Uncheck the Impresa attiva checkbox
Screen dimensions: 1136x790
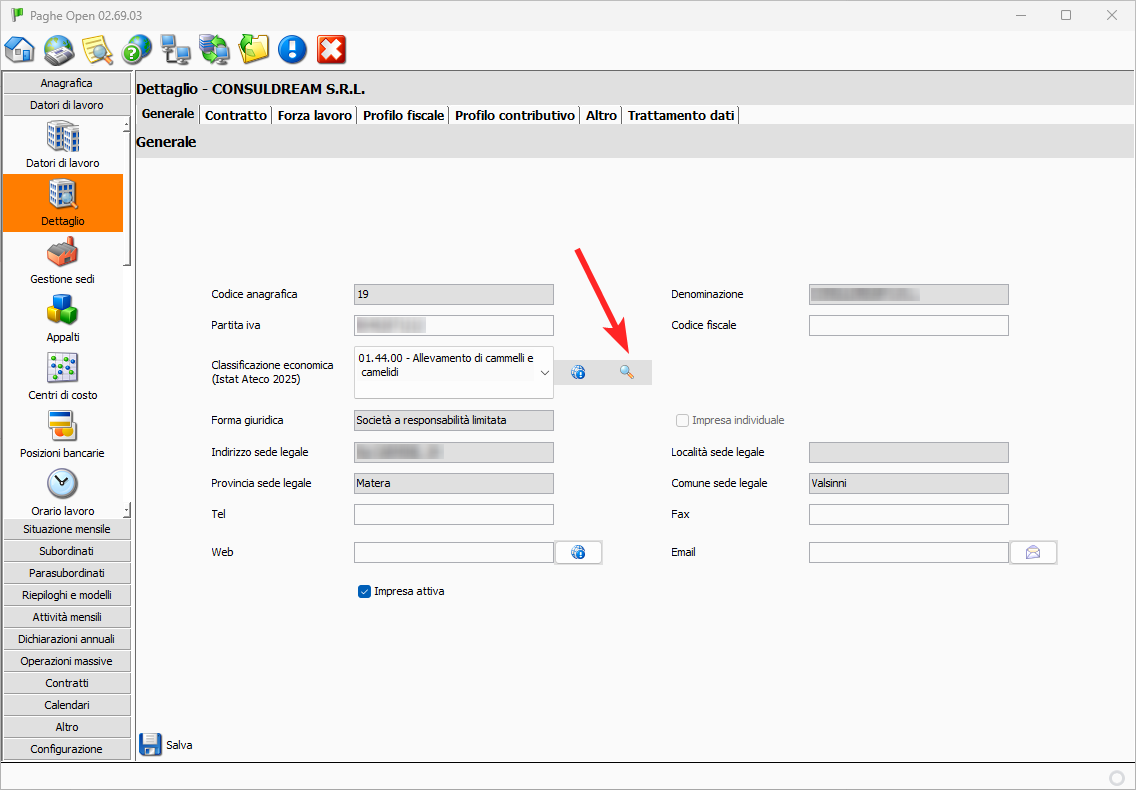pyautogui.click(x=365, y=592)
